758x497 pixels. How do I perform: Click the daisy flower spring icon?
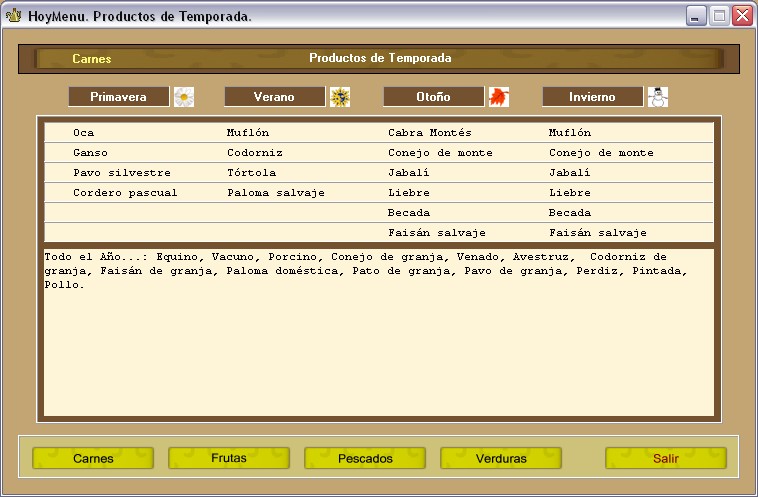[184, 97]
